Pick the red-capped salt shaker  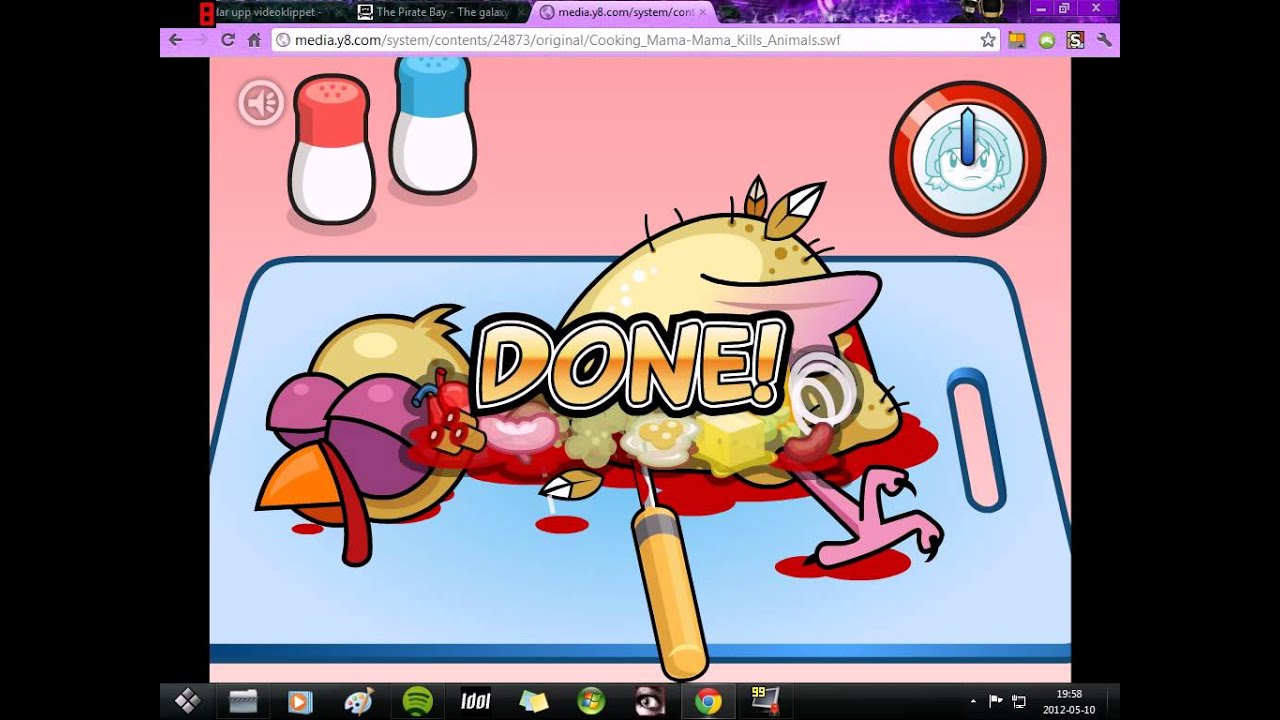click(332, 149)
